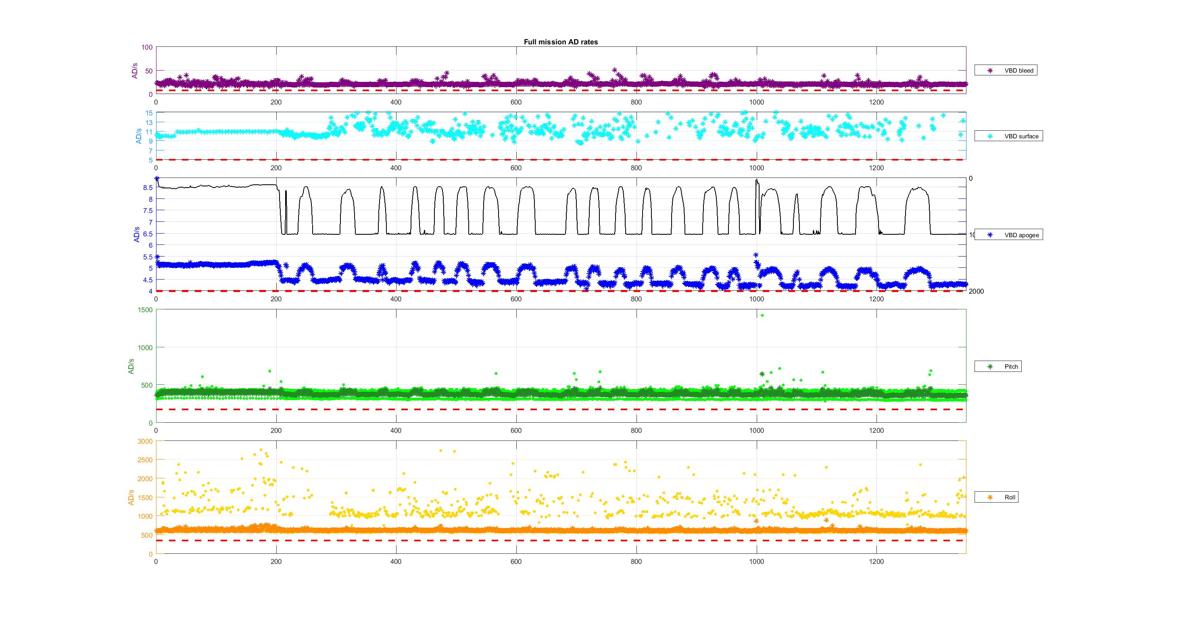The height and width of the screenshot is (622, 1200).
Task: Click the '8.5' tick on apogee axis
Action: pos(147,188)
